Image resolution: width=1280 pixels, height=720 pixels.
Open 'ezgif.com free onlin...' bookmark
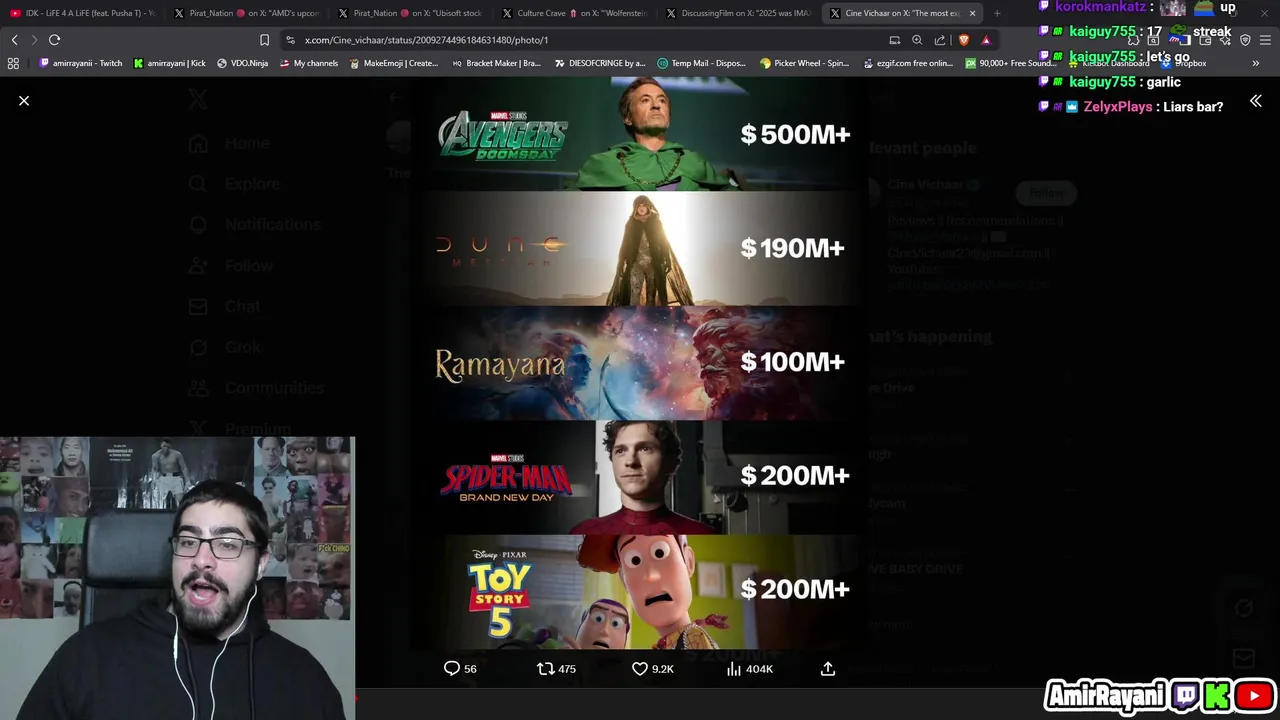907,63
